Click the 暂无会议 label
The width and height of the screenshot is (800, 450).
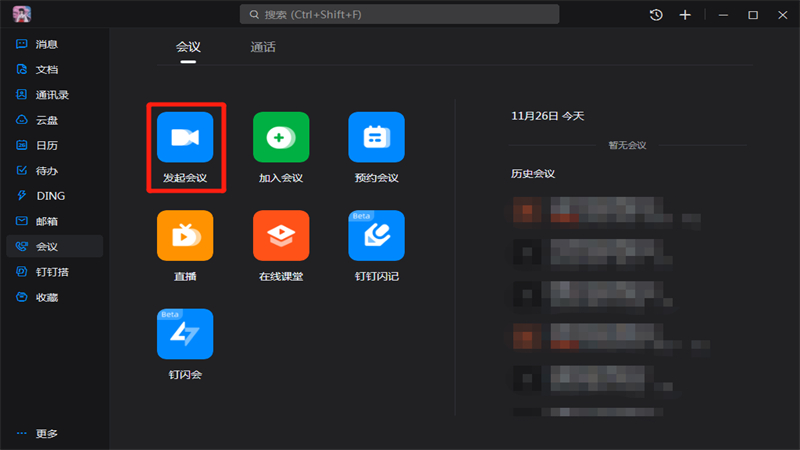tap(627, 145)
